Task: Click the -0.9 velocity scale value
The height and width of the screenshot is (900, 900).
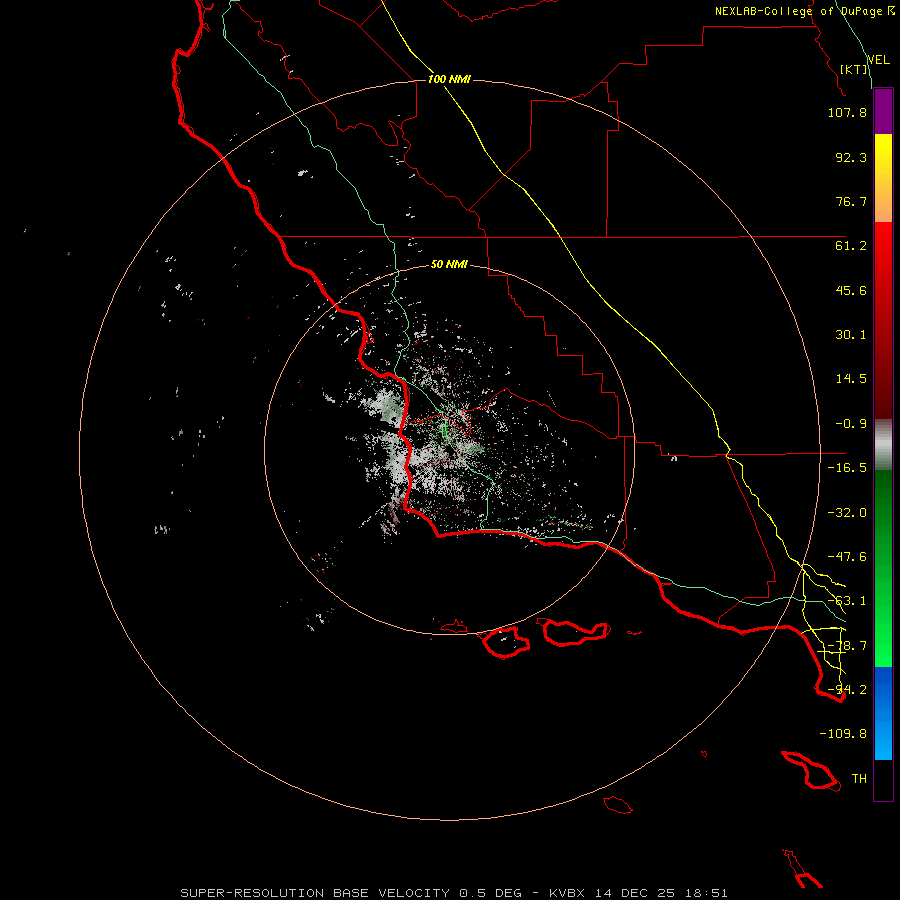Action: tap(851, 424)
